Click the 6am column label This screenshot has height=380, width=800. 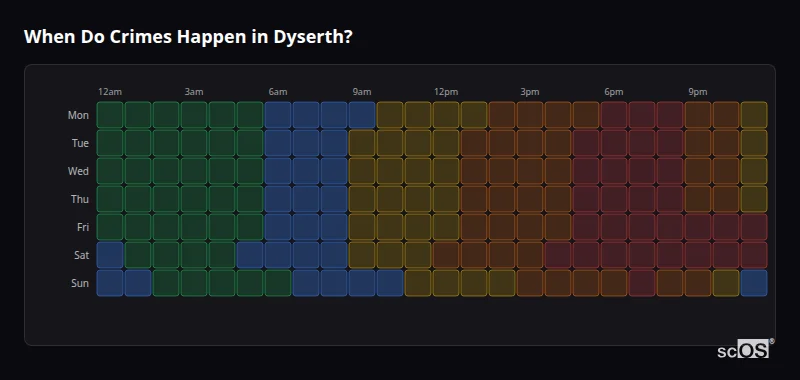[x=278, y=92]
